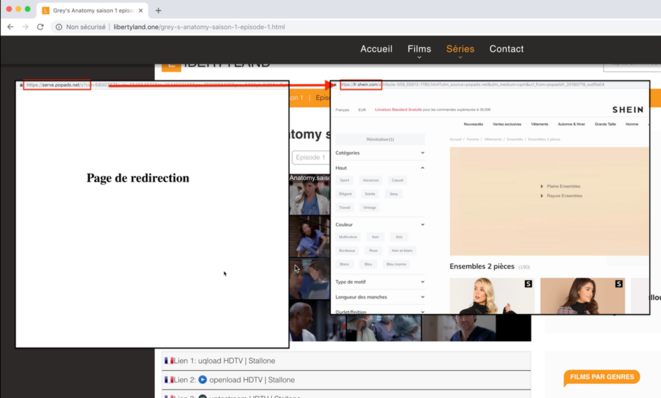Screen dimensions: 661x398
Task: Click the EUR currency selector in Shein
Action: 362,110
